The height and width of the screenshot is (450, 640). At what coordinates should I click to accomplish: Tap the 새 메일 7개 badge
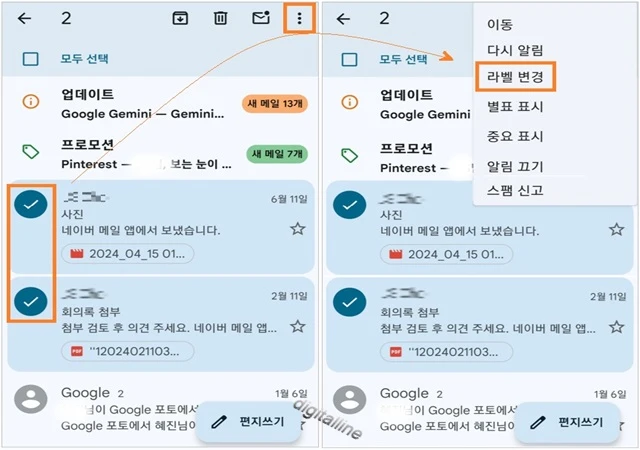(277, 154)
